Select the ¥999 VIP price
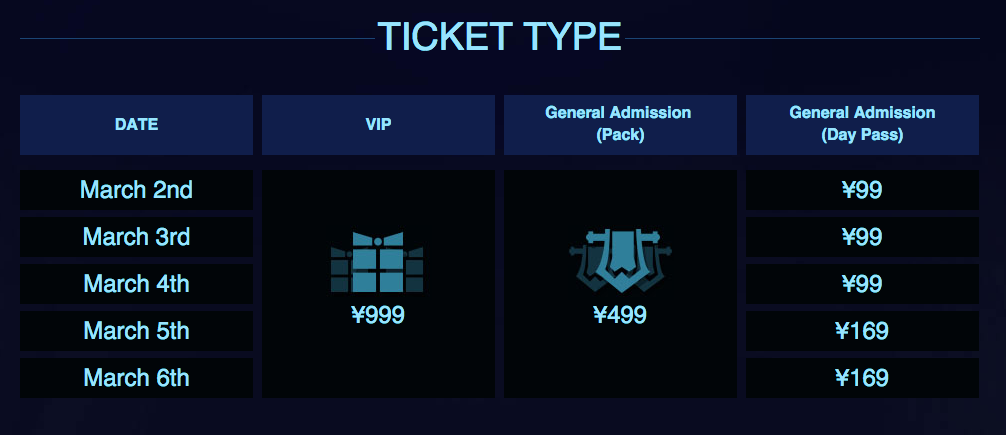 click(x=378, y=315)
